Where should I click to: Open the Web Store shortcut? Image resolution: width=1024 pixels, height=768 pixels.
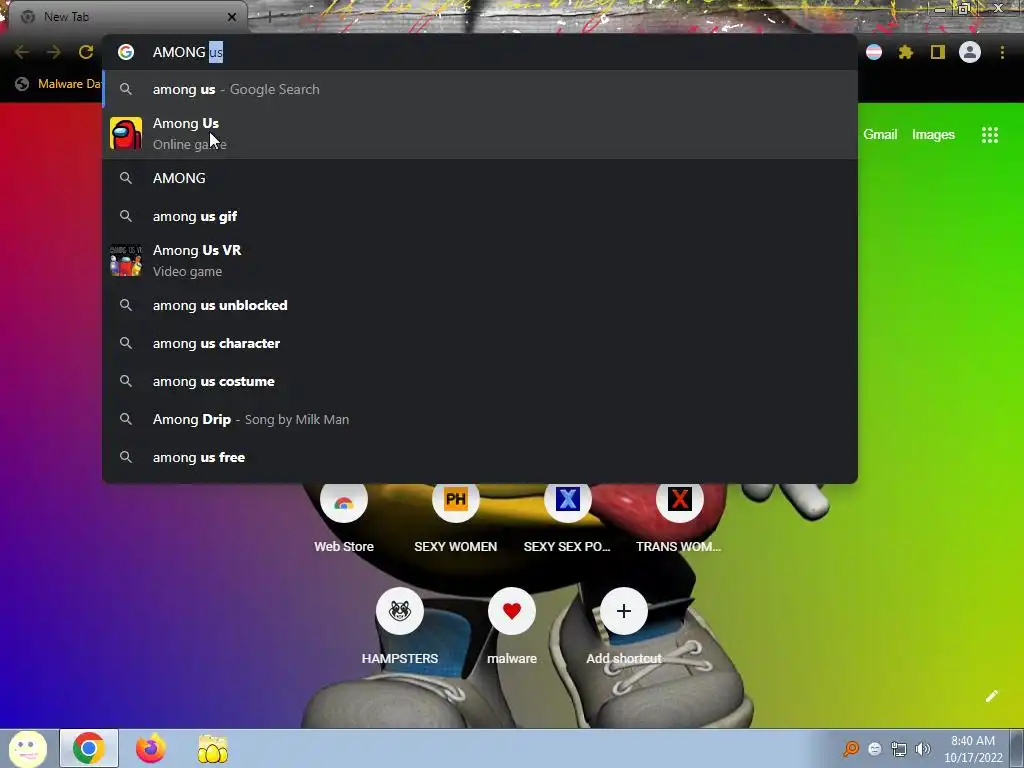coord(344,519)
